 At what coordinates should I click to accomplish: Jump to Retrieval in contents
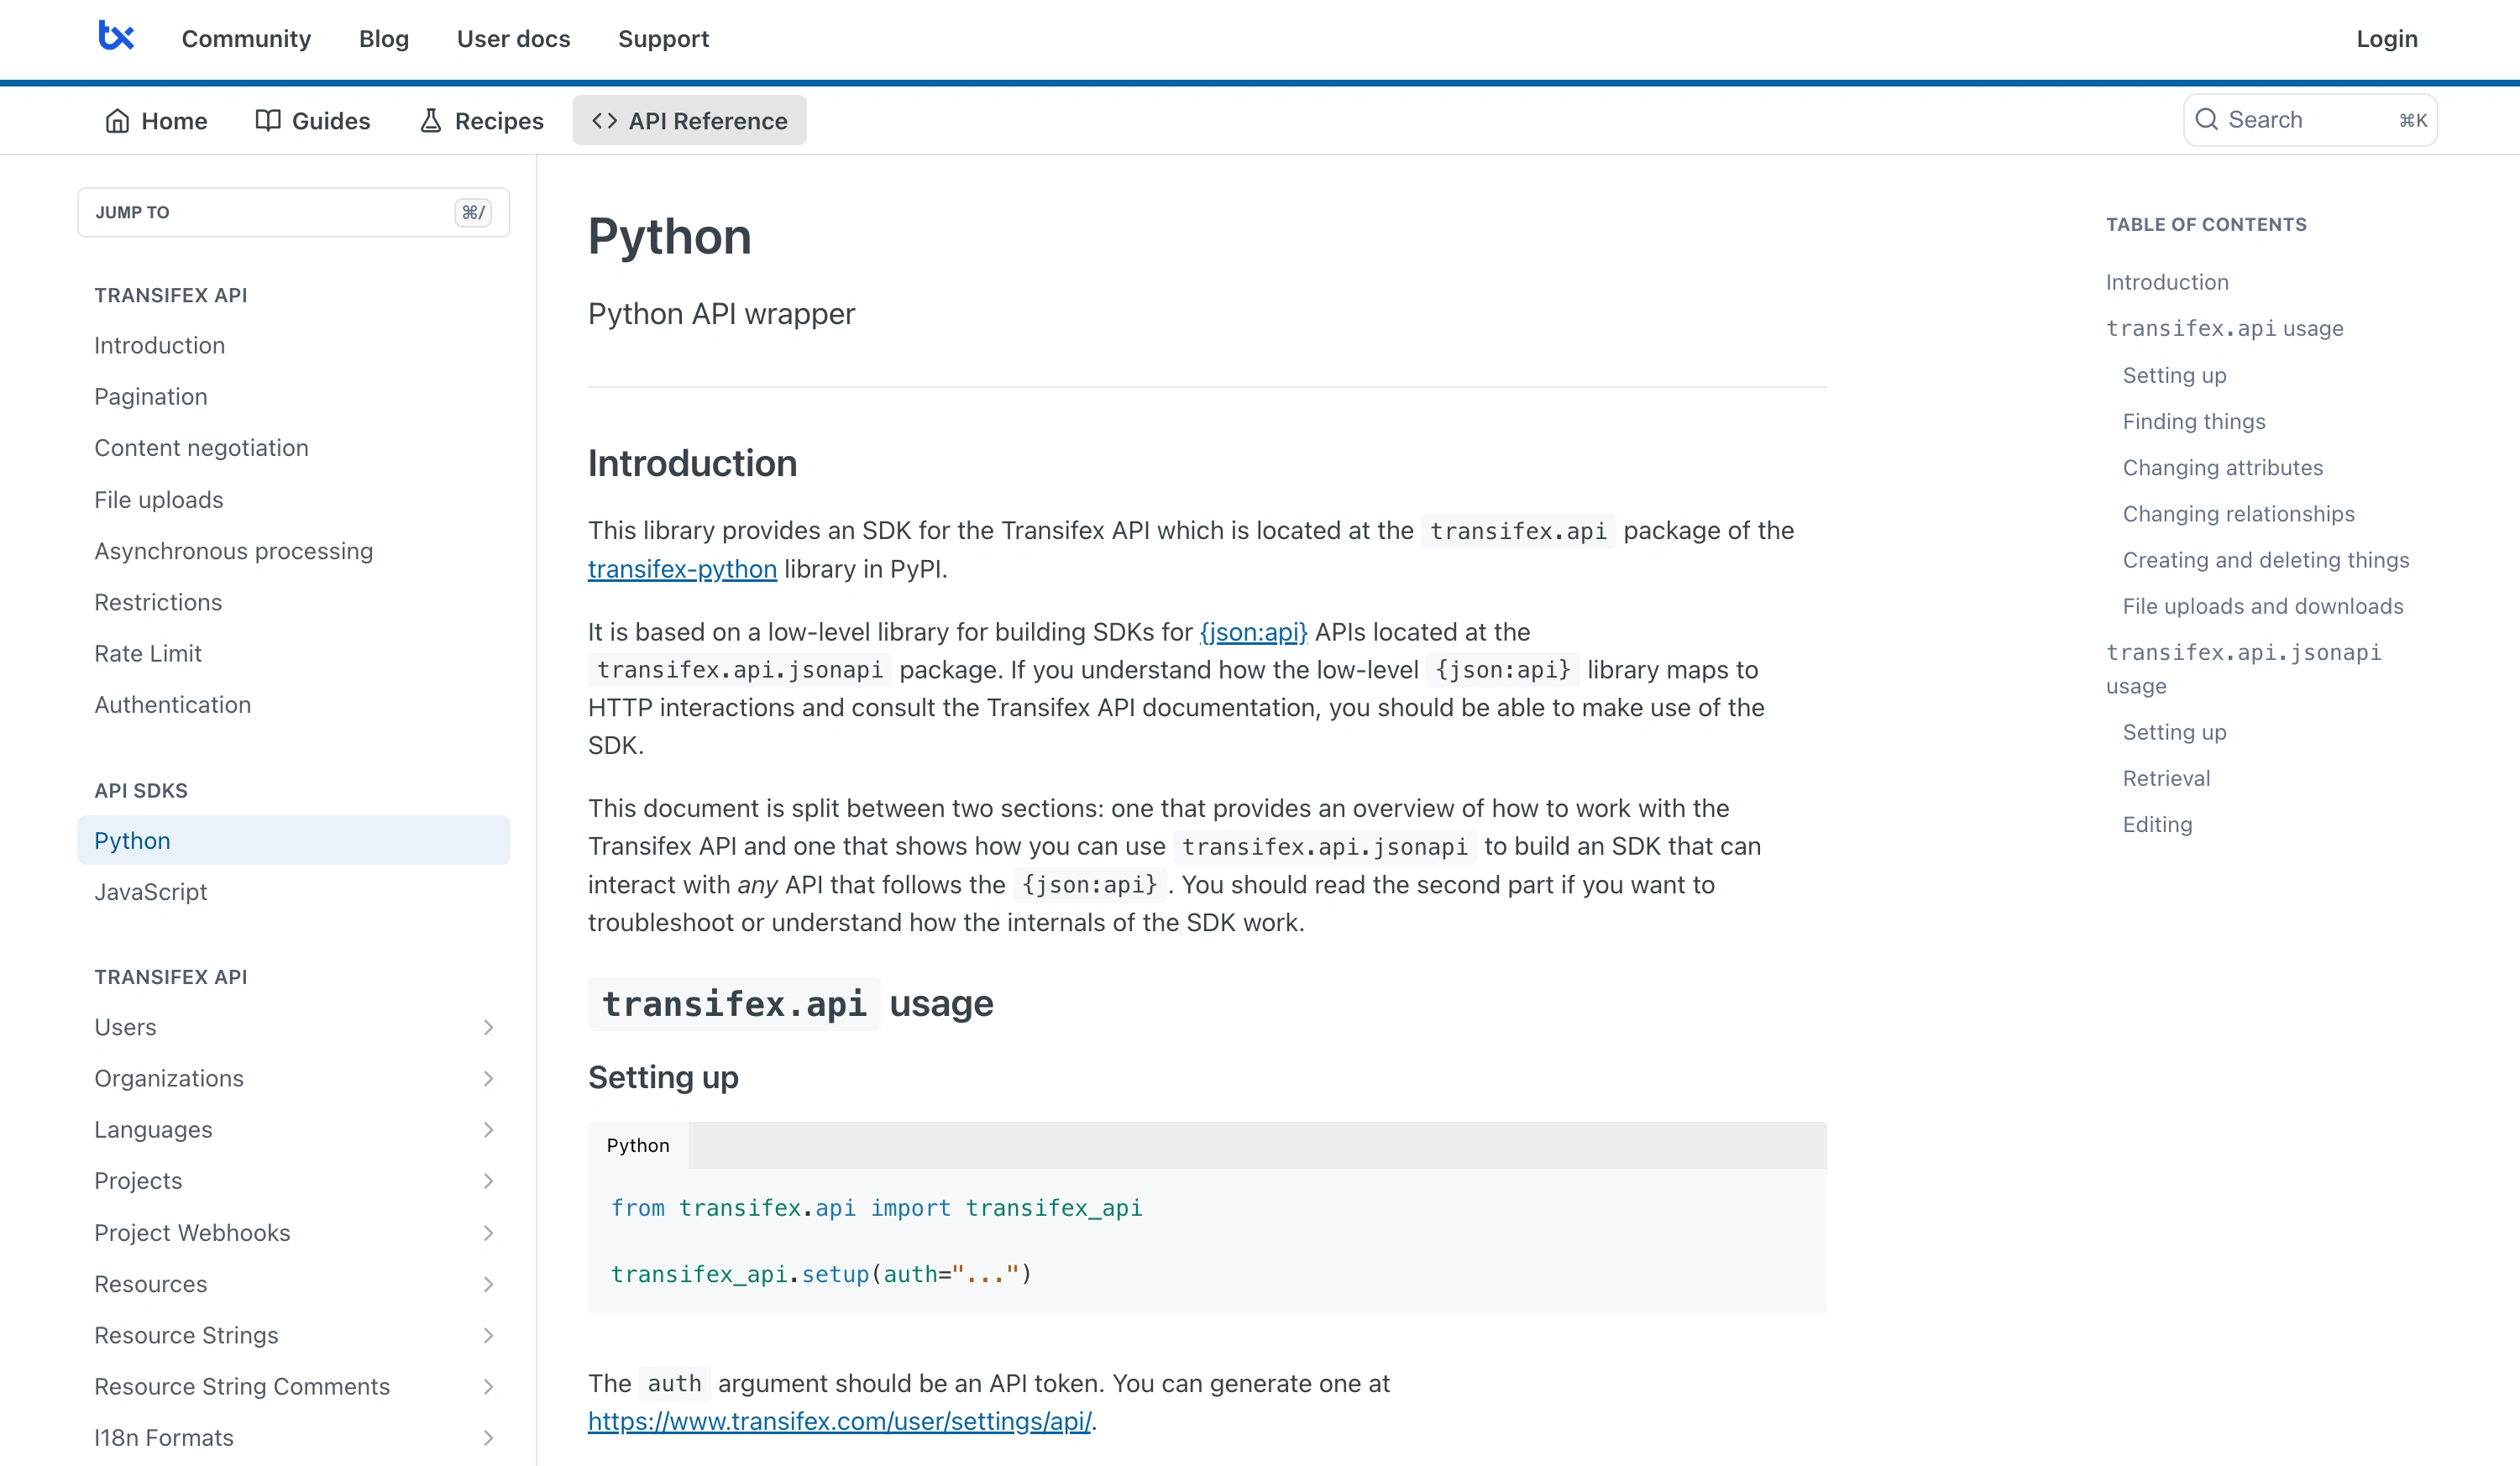point(2166,778)
